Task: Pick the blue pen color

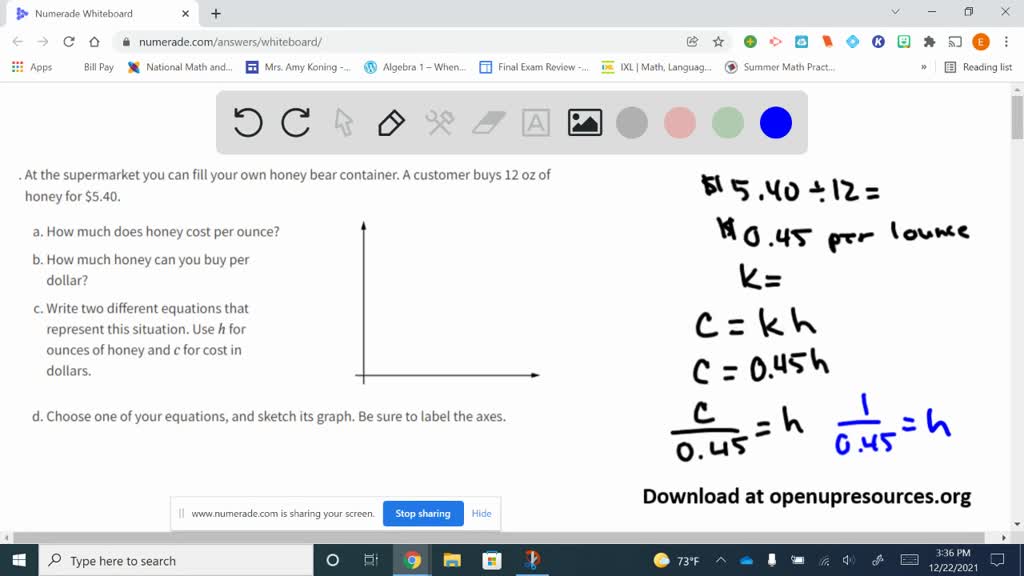Action: tap(776, 123)
